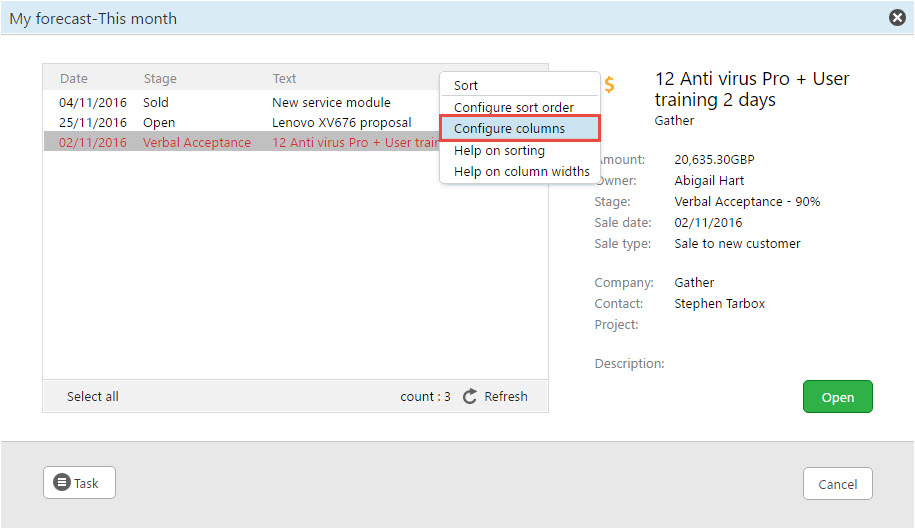Close the My forecast dialog with X icon

click(897, 17)
